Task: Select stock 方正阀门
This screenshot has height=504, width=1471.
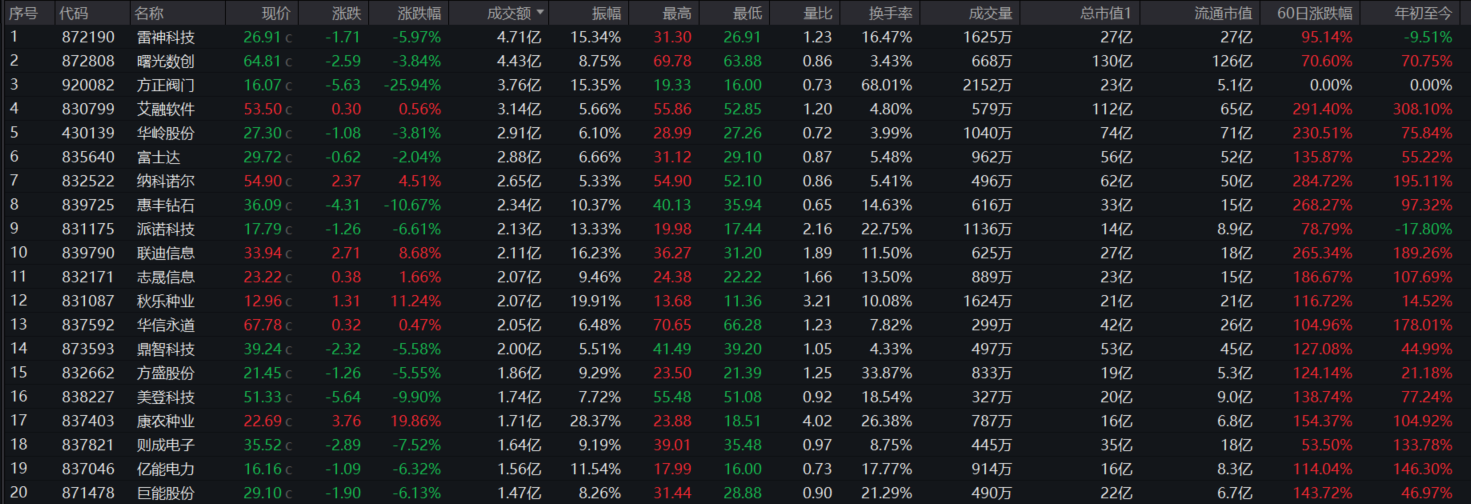Action: pyautogui.click(x=166, y=85)
